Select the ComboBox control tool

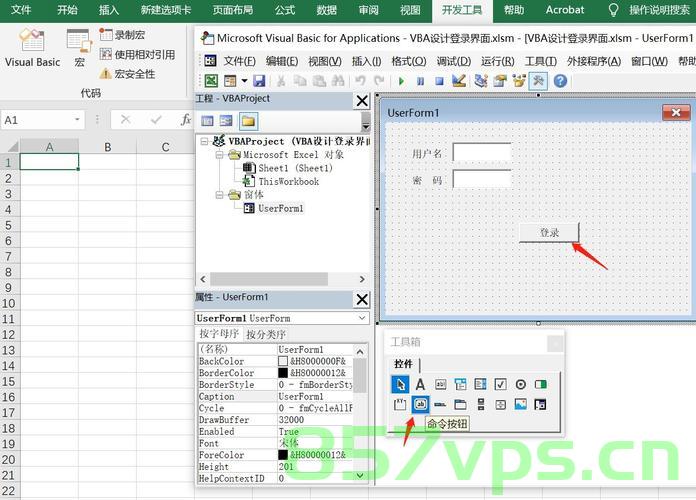point(460,385)
